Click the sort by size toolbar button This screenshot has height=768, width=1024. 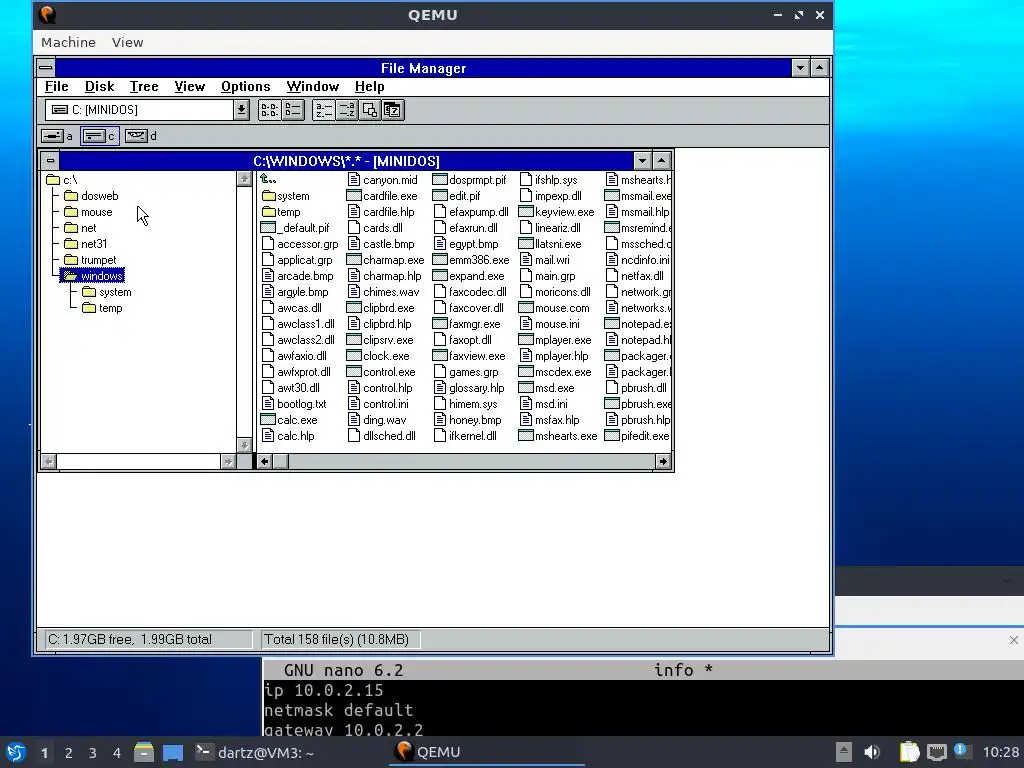pyautogui.click(x=370, y=110)
